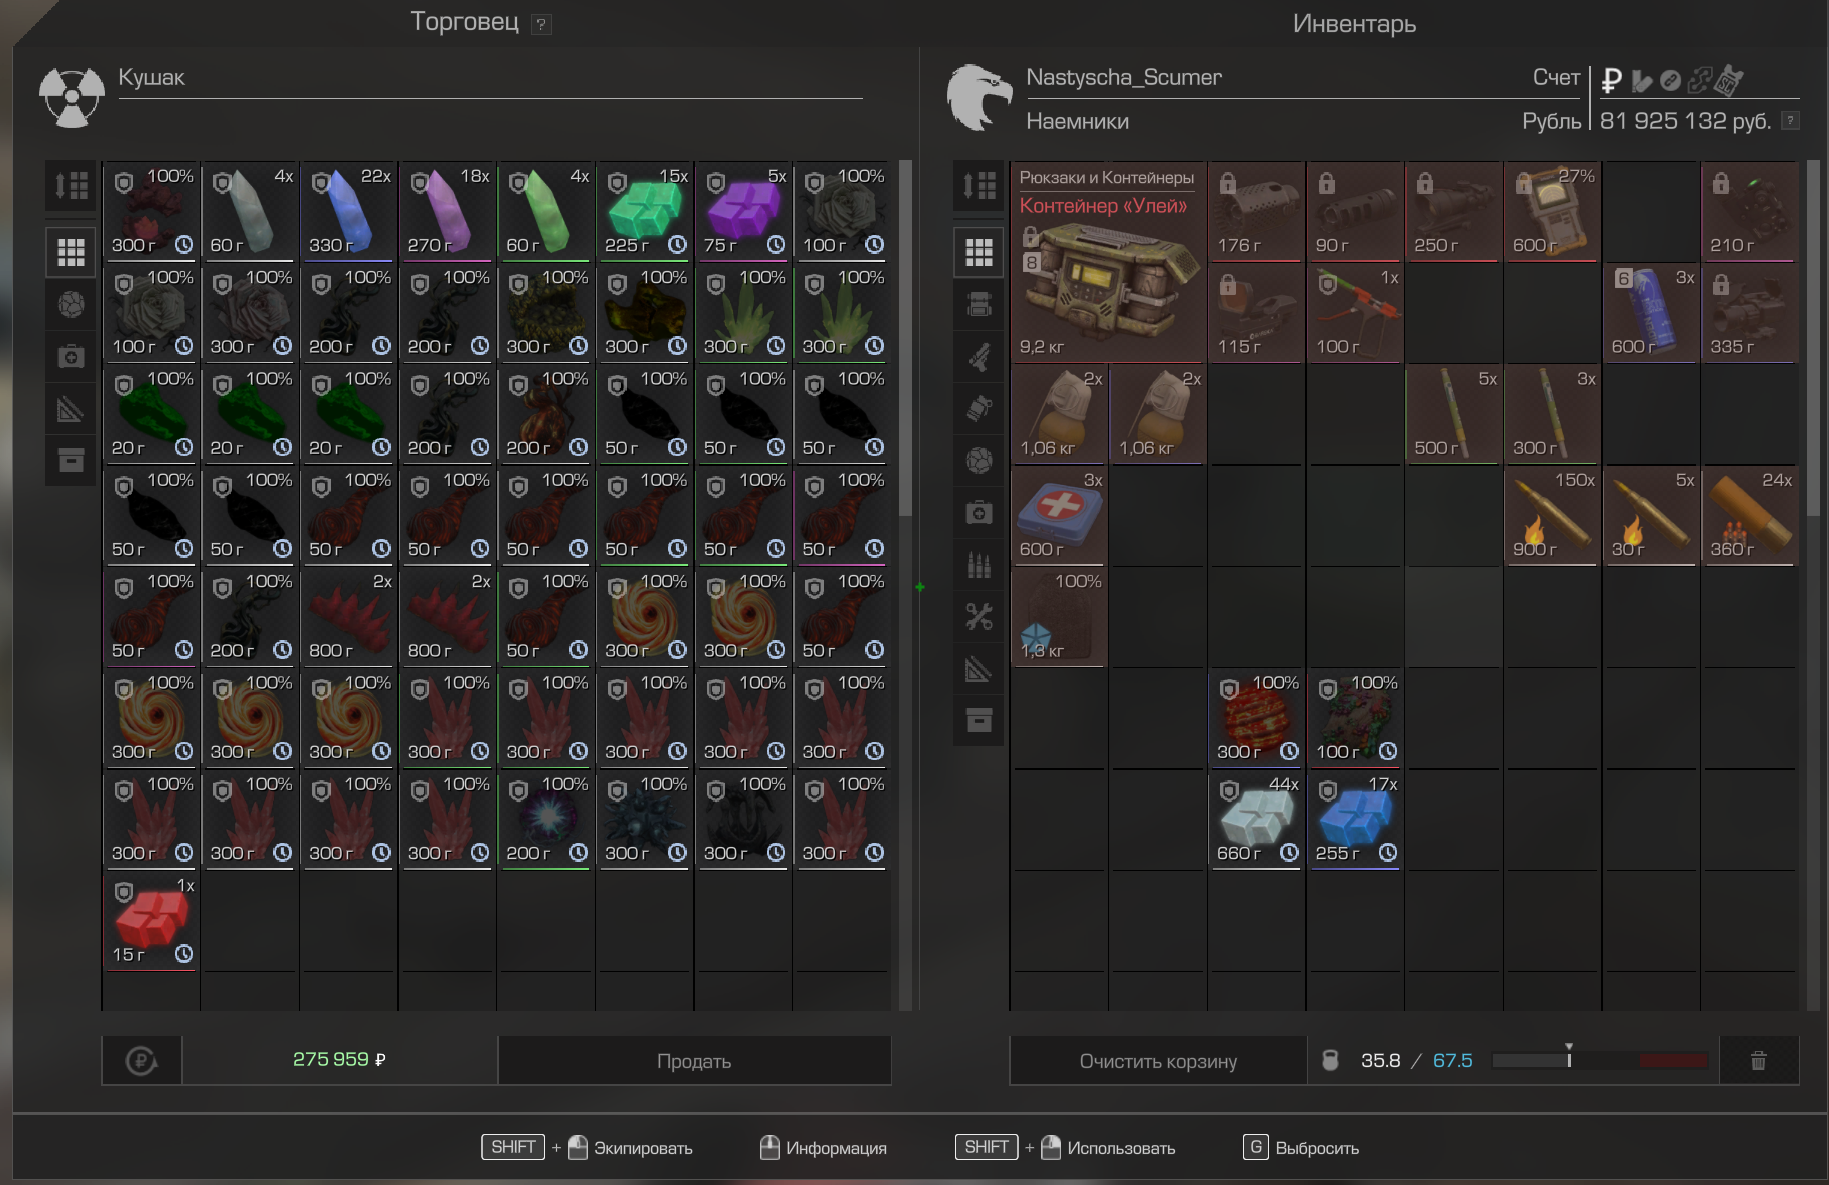1829x1185 pixels.
Task: Filter inventory by artifacts category
Action: click(x=979, y=460)
